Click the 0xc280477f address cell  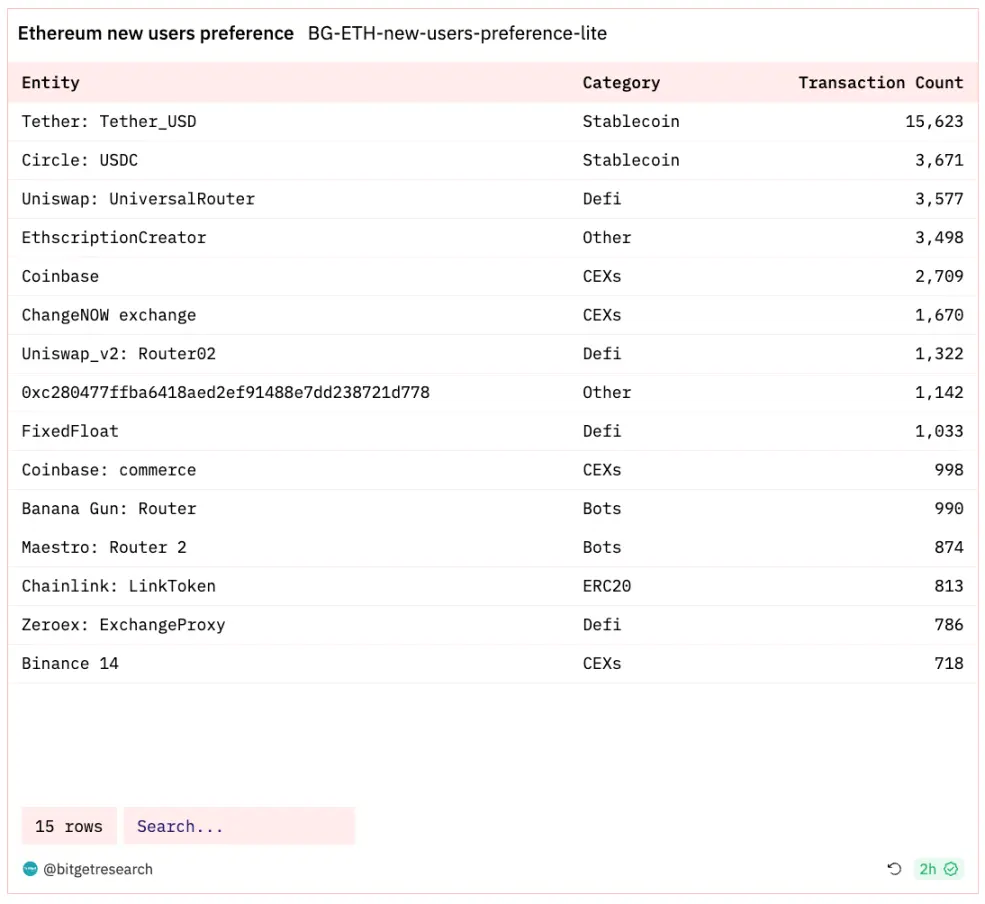pyautogui.click(x=225, y=393)
